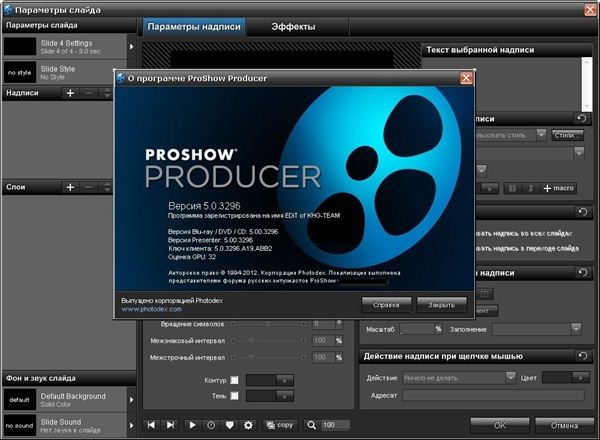This screenshot has width=600, height=440.
Task: Click the add caption plus icon in Надписи
Action: tap(70, 93)
